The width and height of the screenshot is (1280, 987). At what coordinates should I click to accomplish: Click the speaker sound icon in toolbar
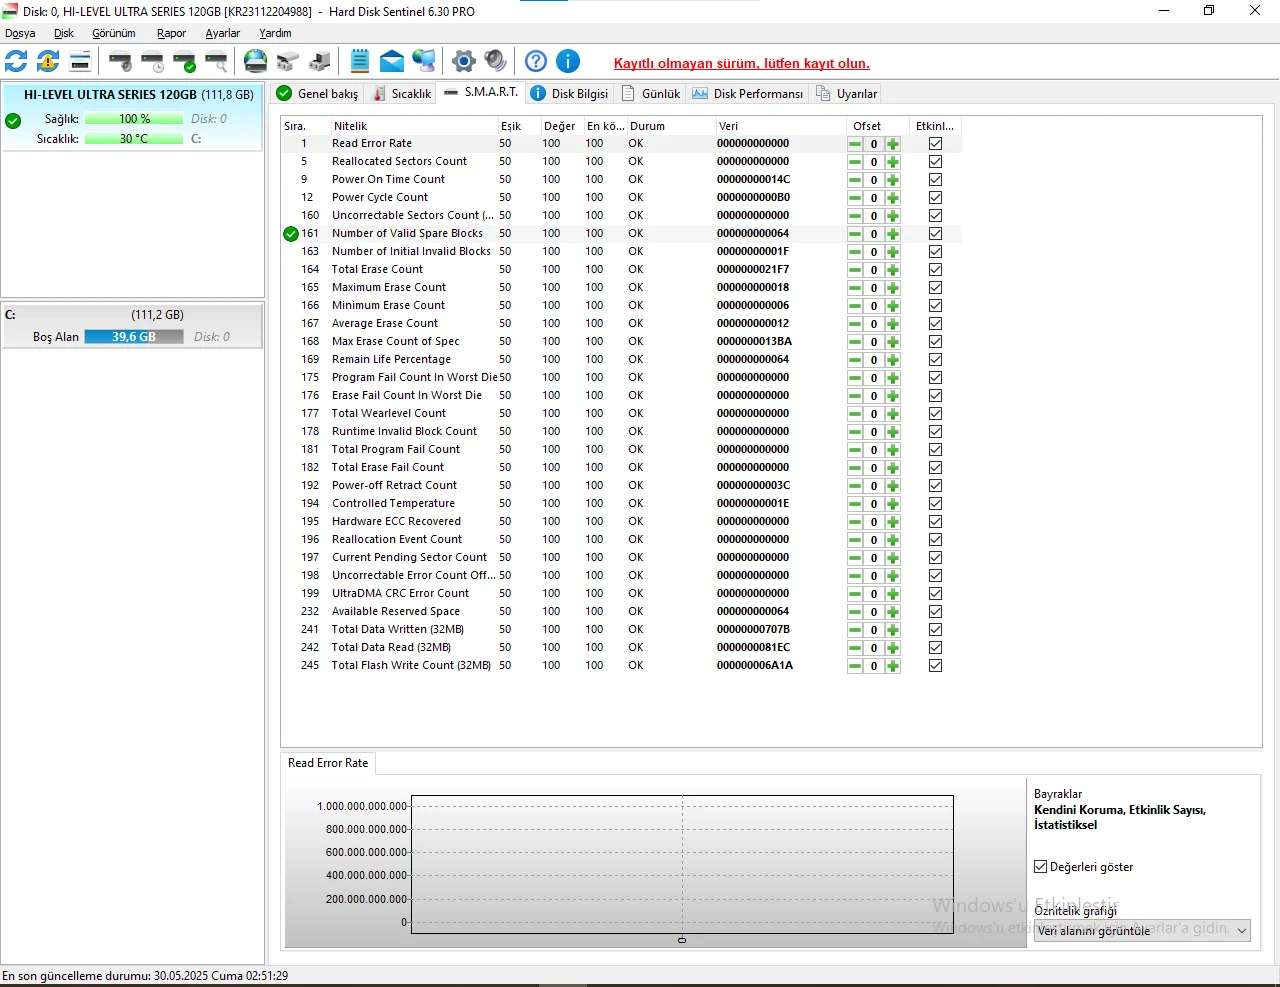[x=495, y=61]
